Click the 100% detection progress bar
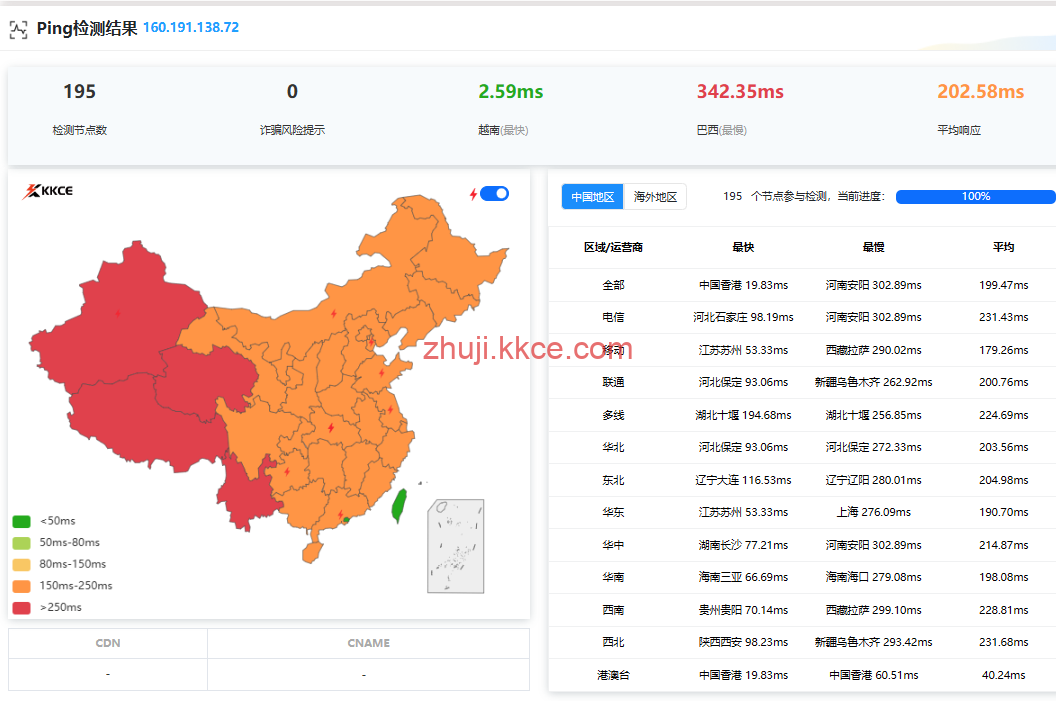Screen dimensions: 1056x701 tap(975, 197)
